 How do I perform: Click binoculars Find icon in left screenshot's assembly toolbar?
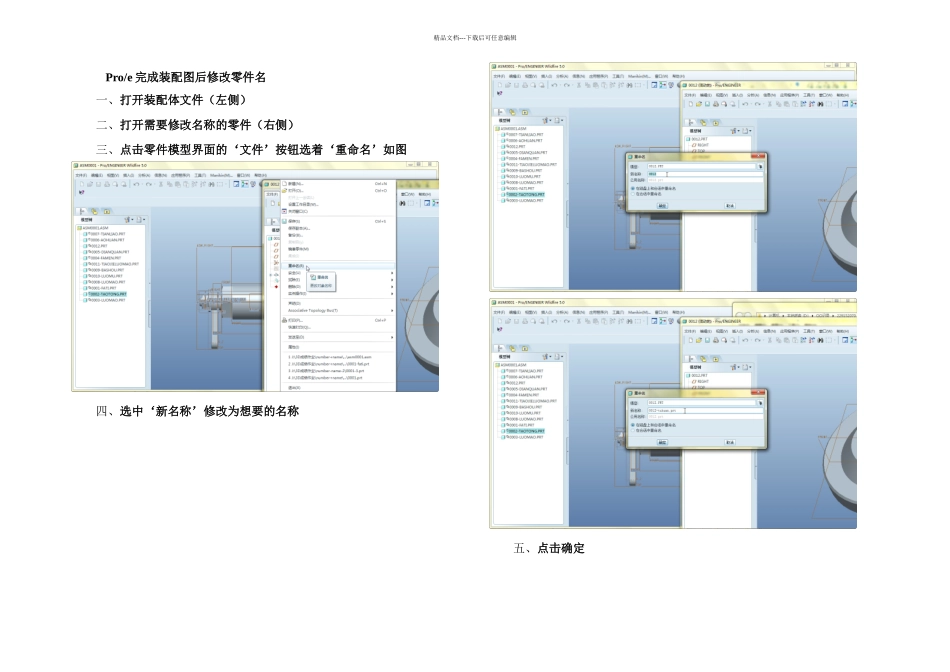(x=211, y=184)
